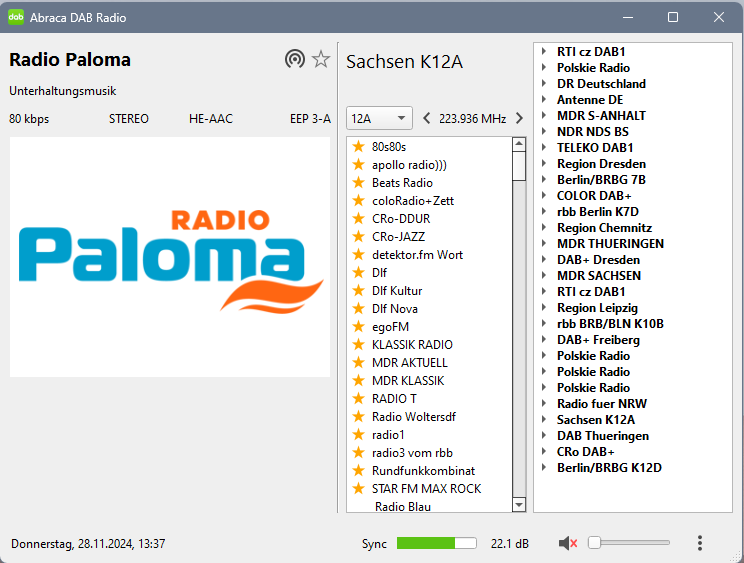This screenshot has width=744, height=563.
Task: Select the Dlf Kultur station
Action: point(397,291)
